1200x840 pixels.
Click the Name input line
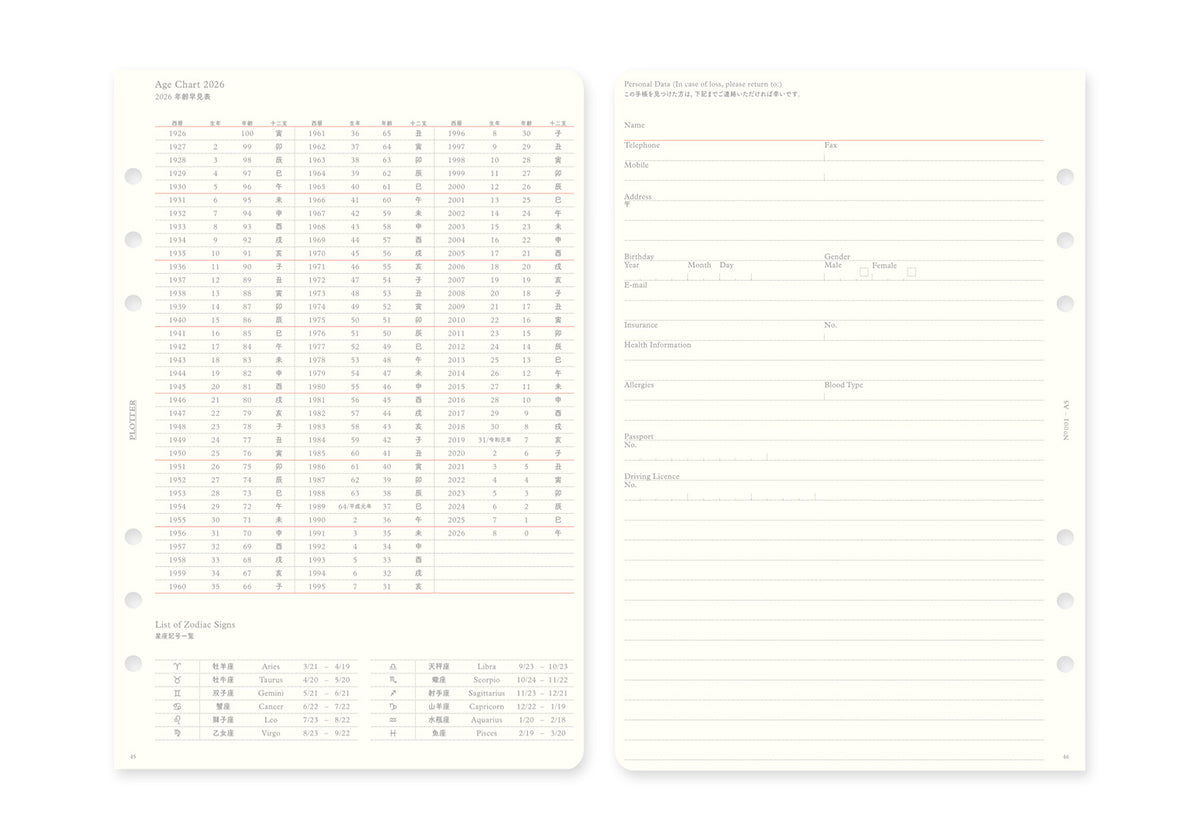click(835, 132)
